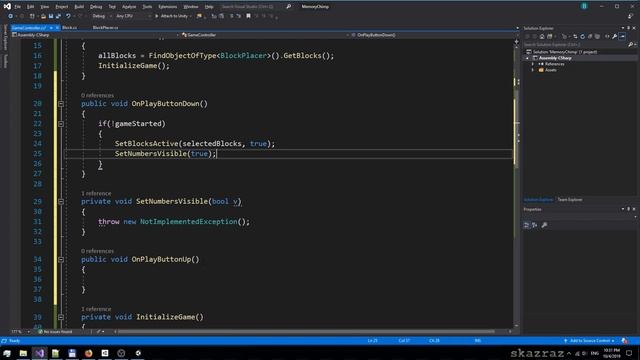Collapse the OnPlayButtonDown method
640x360 pixels.
(61, 104)
